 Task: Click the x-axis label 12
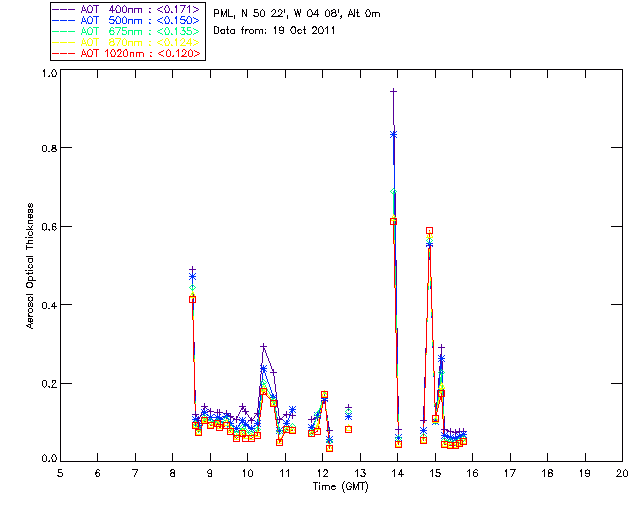322,473
